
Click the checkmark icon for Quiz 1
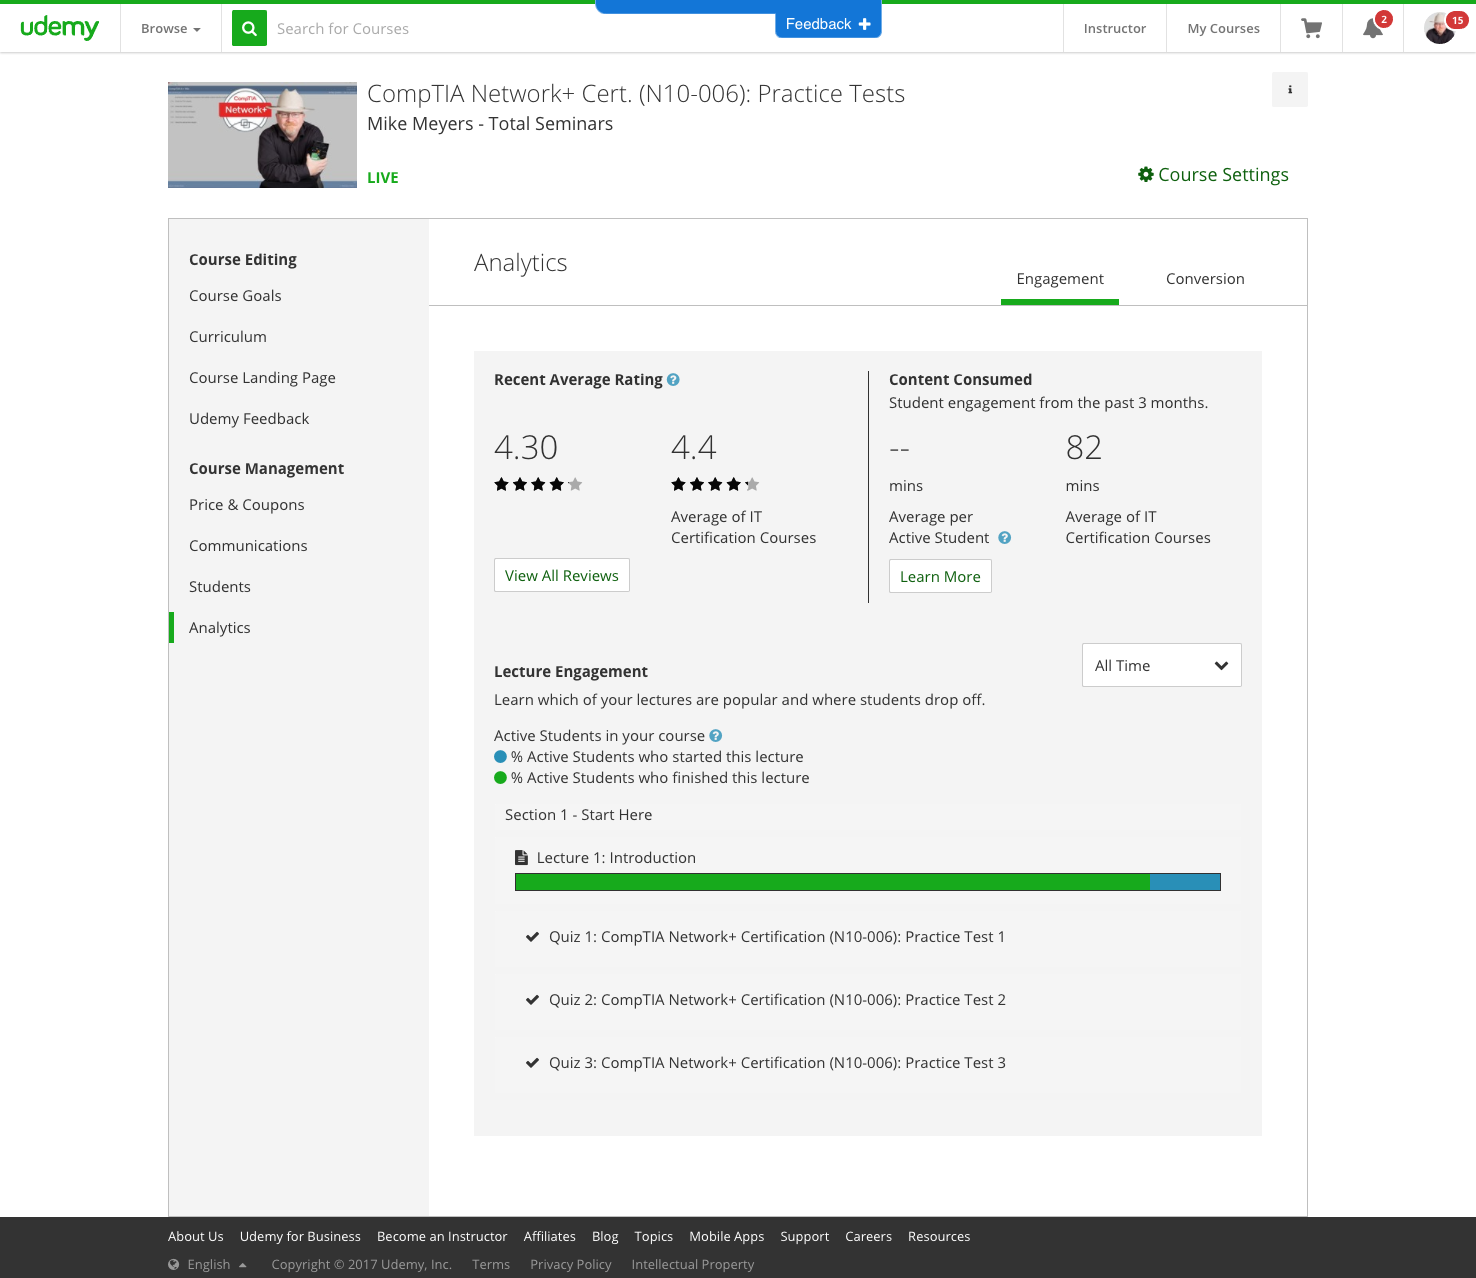[x=532, y=937]
